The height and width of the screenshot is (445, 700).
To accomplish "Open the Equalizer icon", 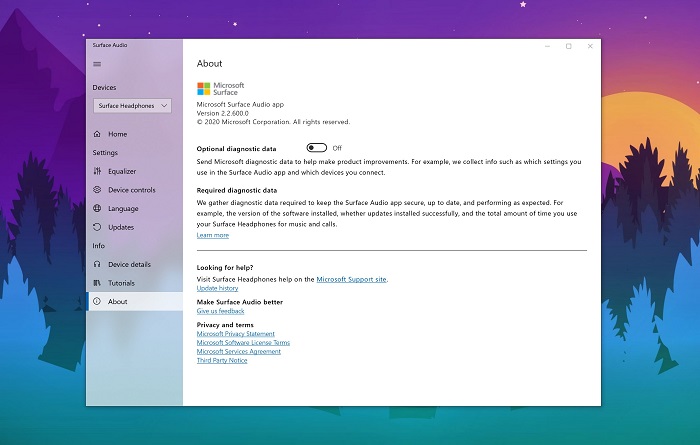I will pyautogui.click(x=97, y=171).
